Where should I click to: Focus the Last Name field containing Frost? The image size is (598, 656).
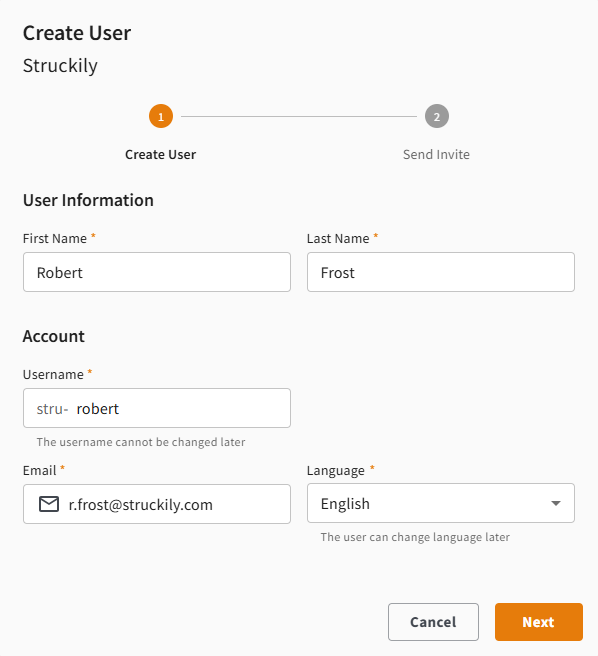coord(441,272)
